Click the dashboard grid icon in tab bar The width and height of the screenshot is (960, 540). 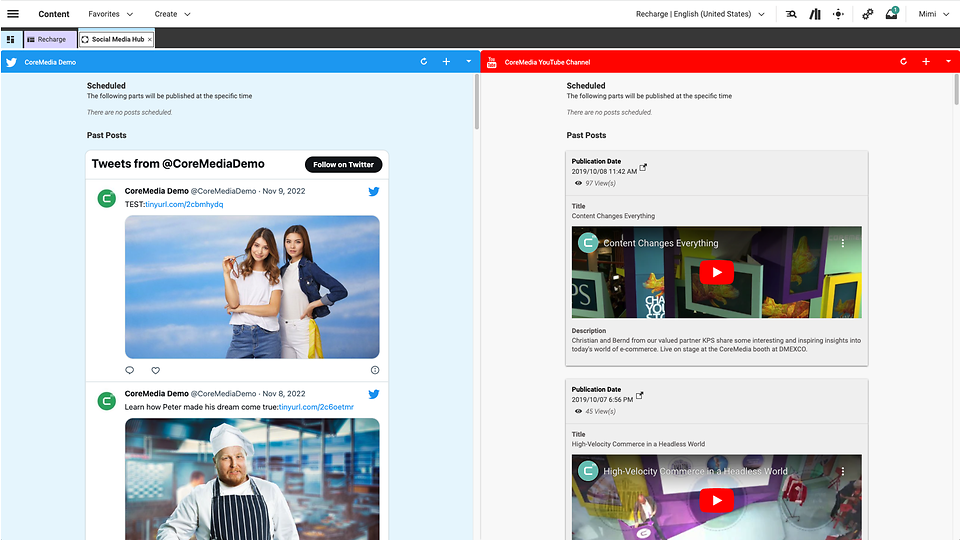[10, 39]
